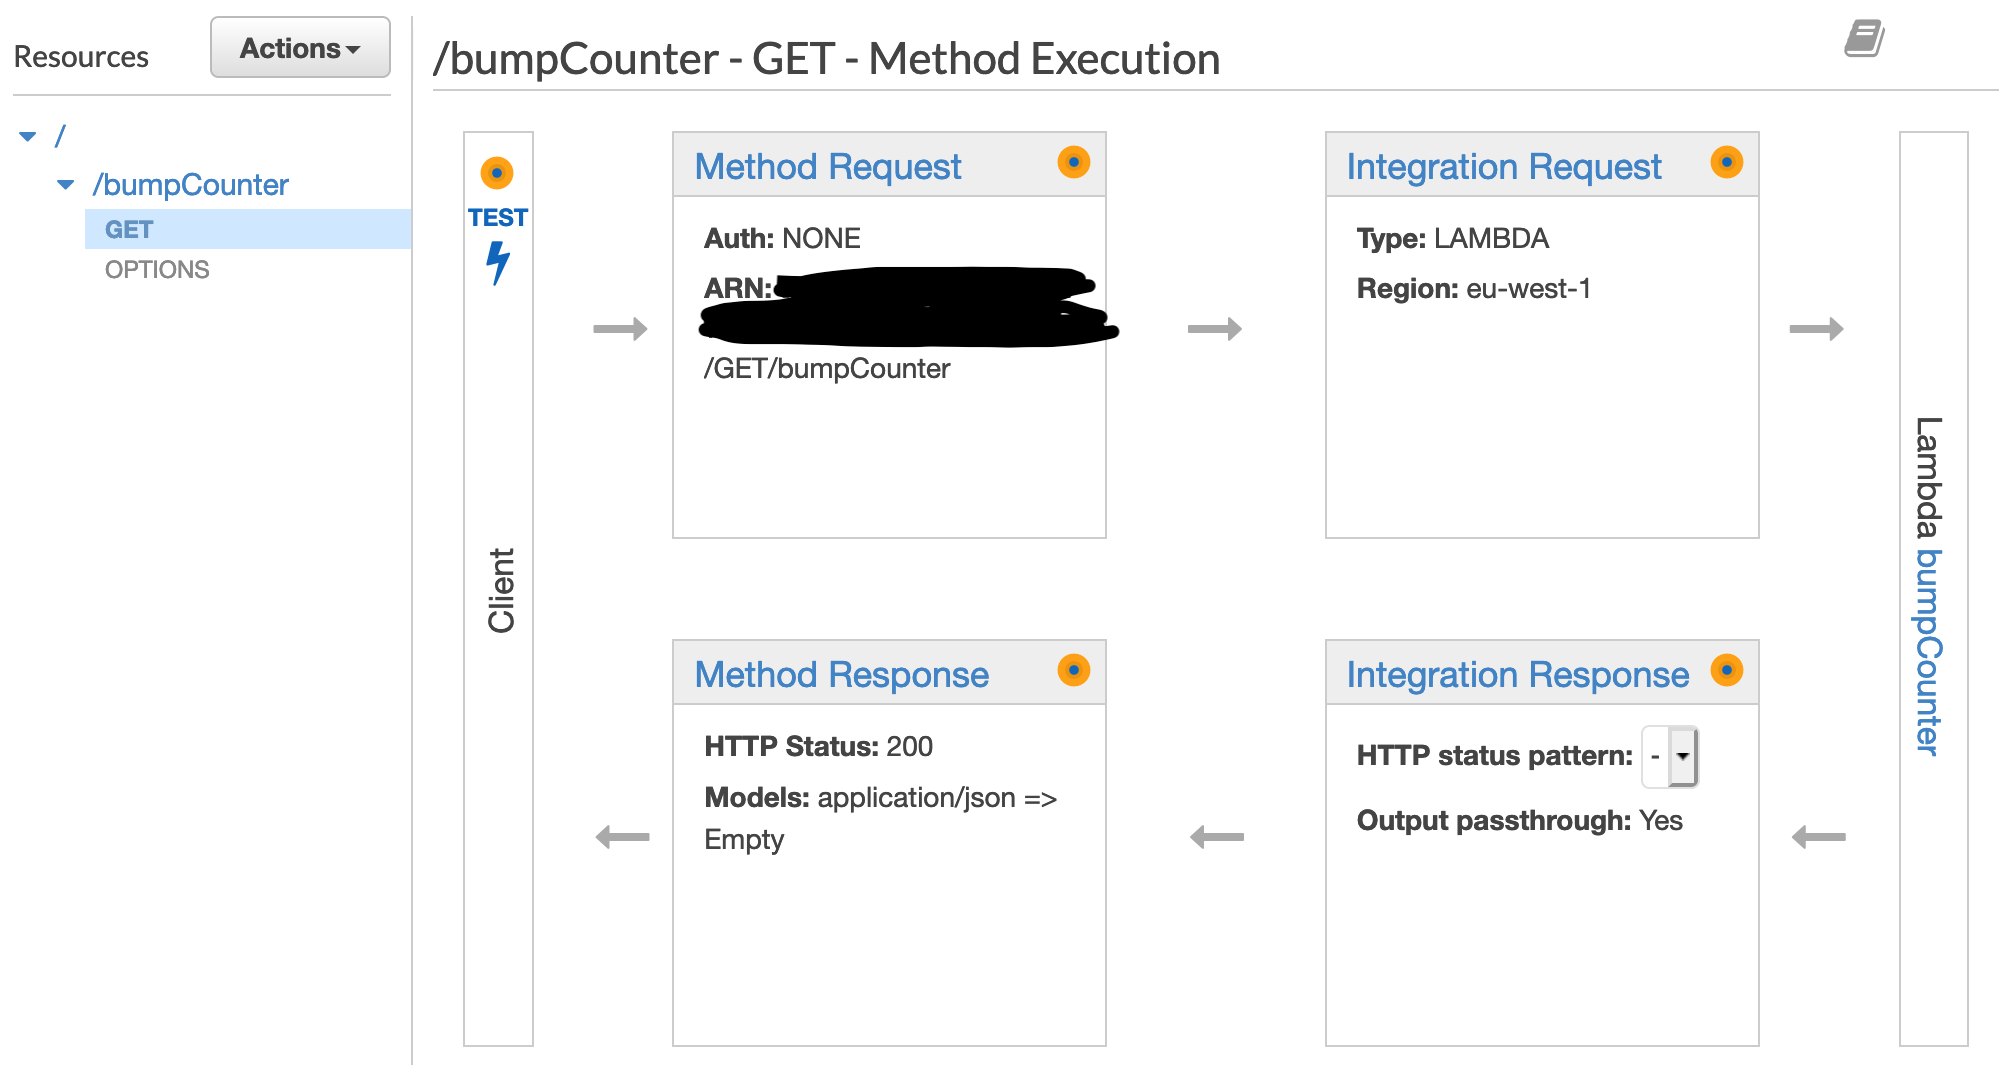2006x1065 pixels.
Task: Click the Client label
Action: pos(501,590)
